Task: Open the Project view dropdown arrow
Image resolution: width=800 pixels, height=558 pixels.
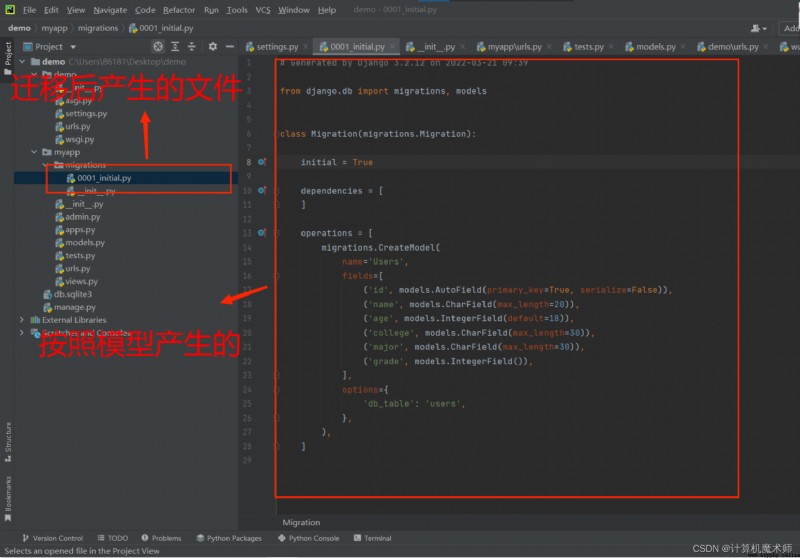Action: 73,47
